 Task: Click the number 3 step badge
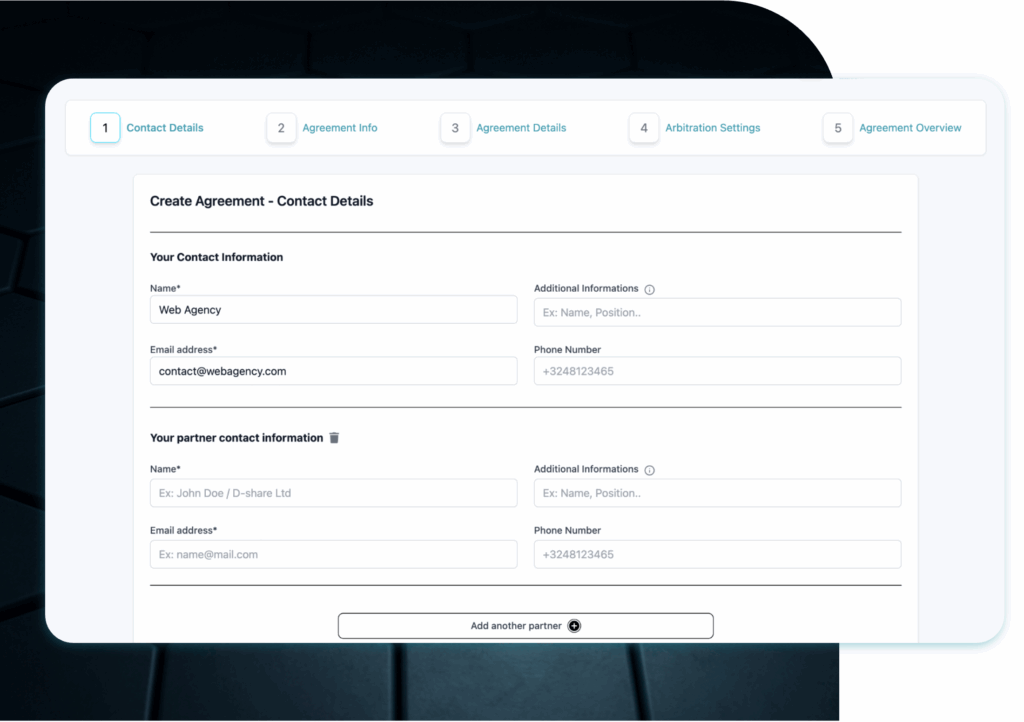click(x=455, y=128)
